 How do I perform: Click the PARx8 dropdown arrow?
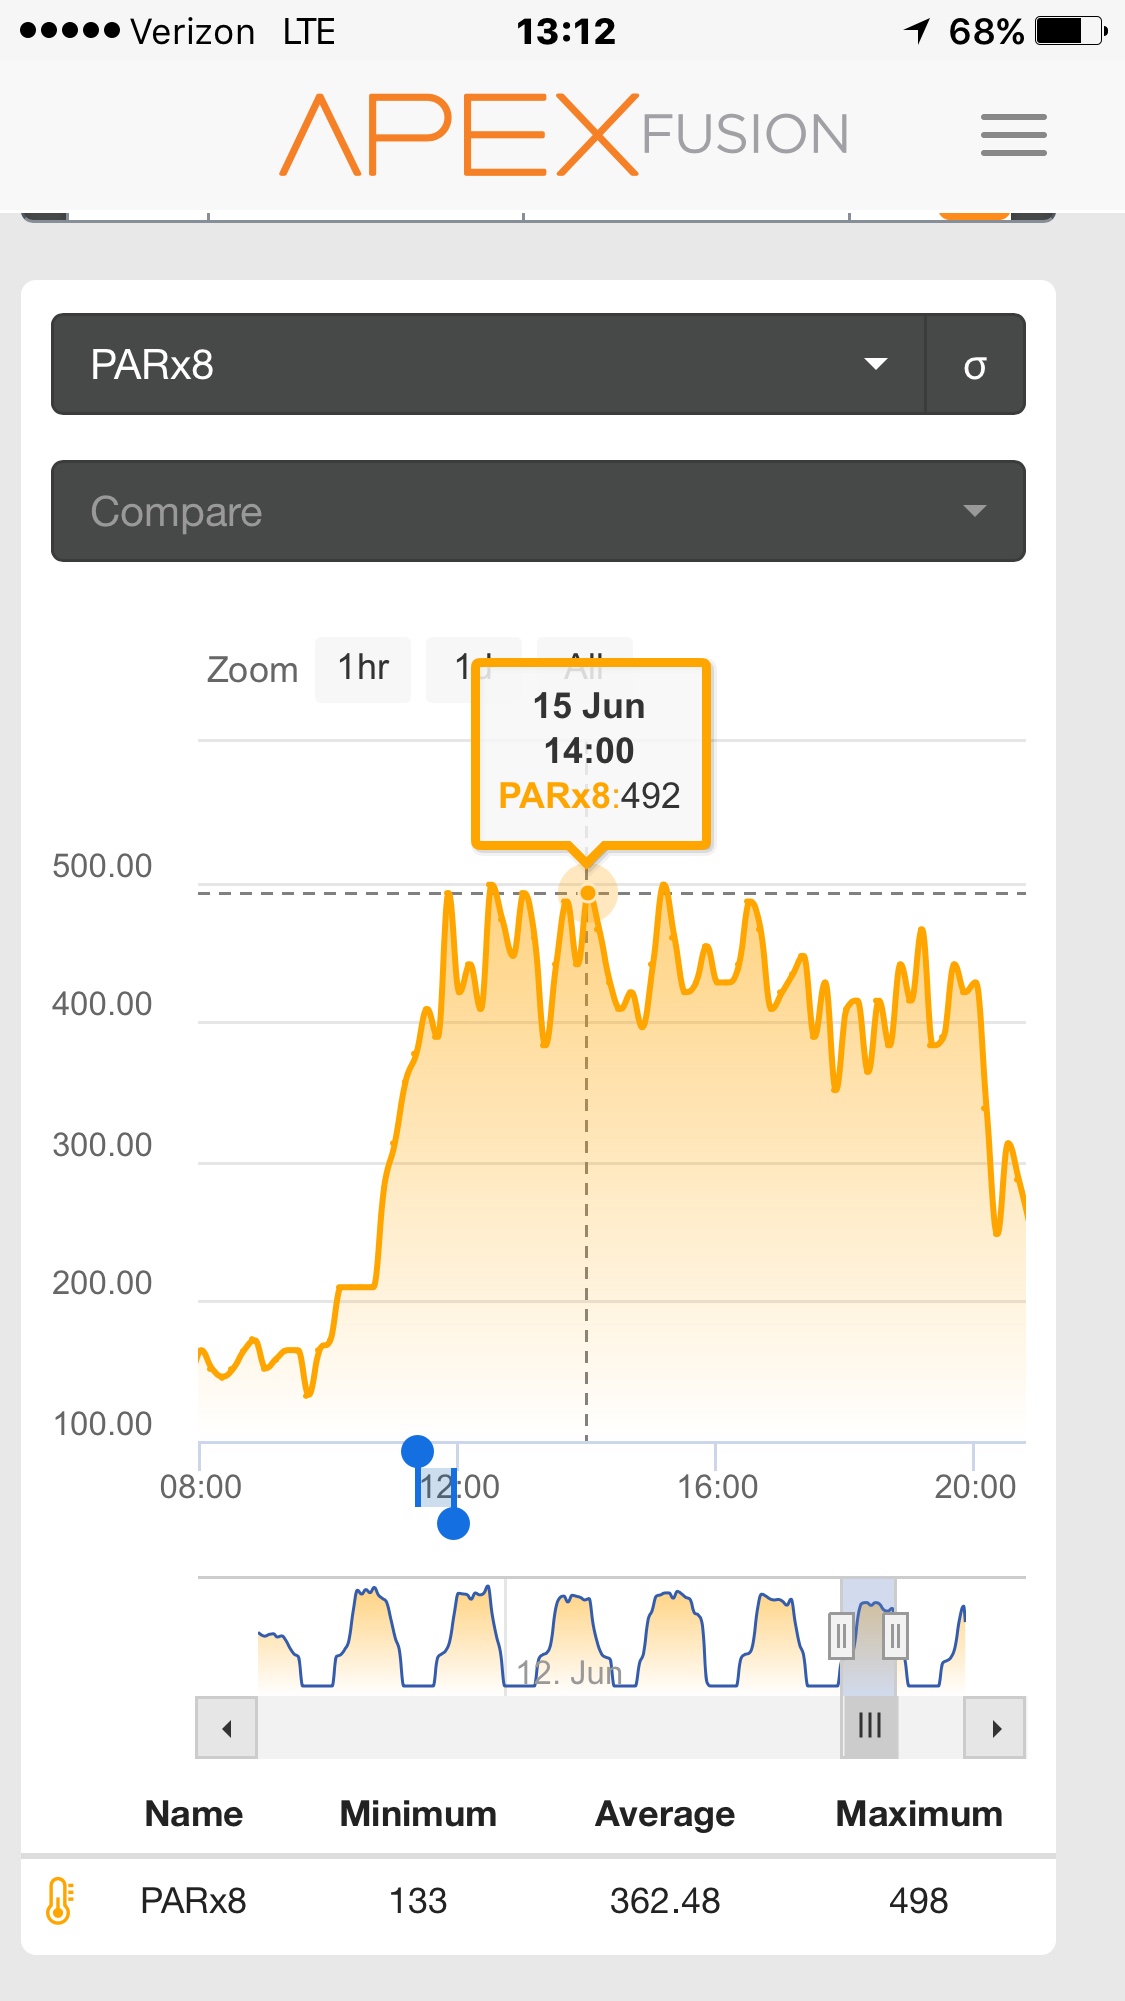(x=876, y=364)
